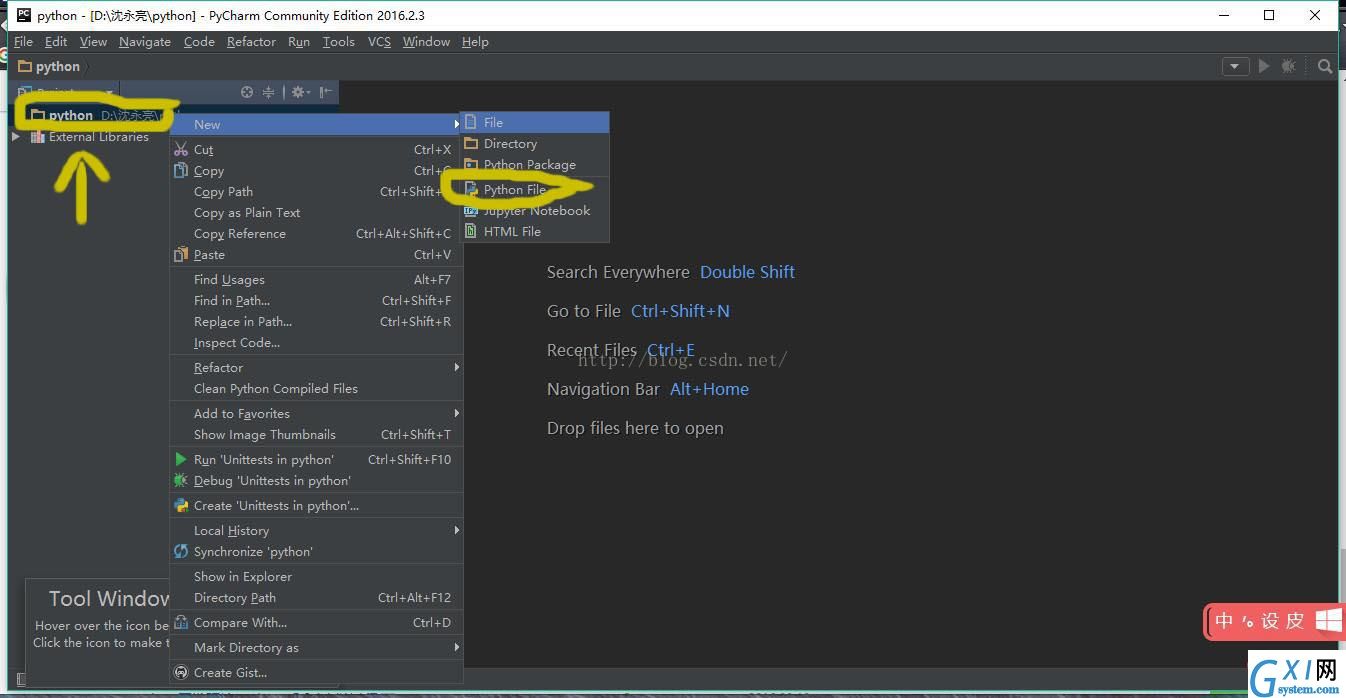The height and width of the screenshot is (698, 1346).
Task: Select Synchronize 'python' entry
Action: coord(316,551)
